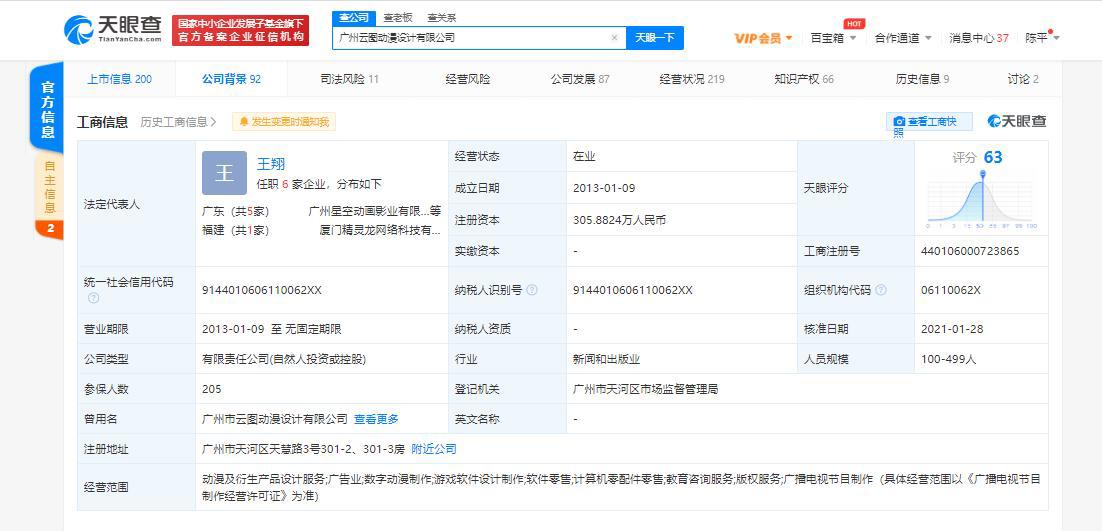This screenshot has width=1102, height=531.
Task: Open the 知识产权 tab
Action: [x=804, y=79]
